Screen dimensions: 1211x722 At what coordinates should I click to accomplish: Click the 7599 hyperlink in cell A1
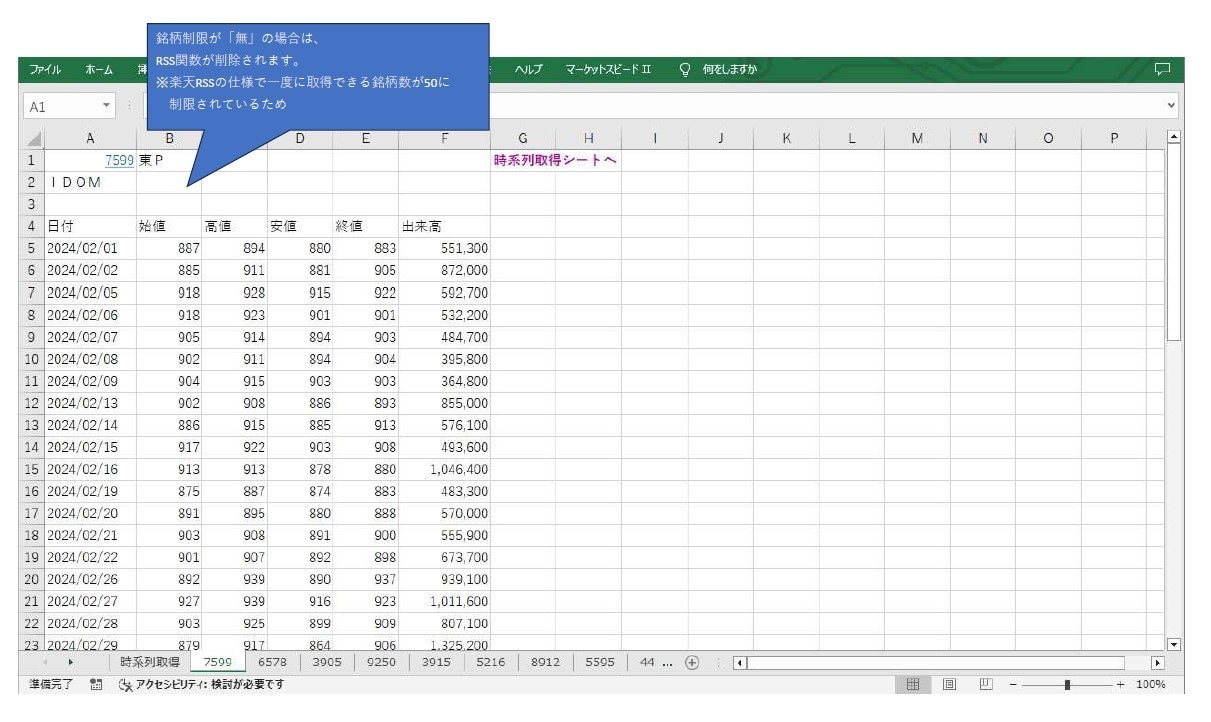point(119,160)
